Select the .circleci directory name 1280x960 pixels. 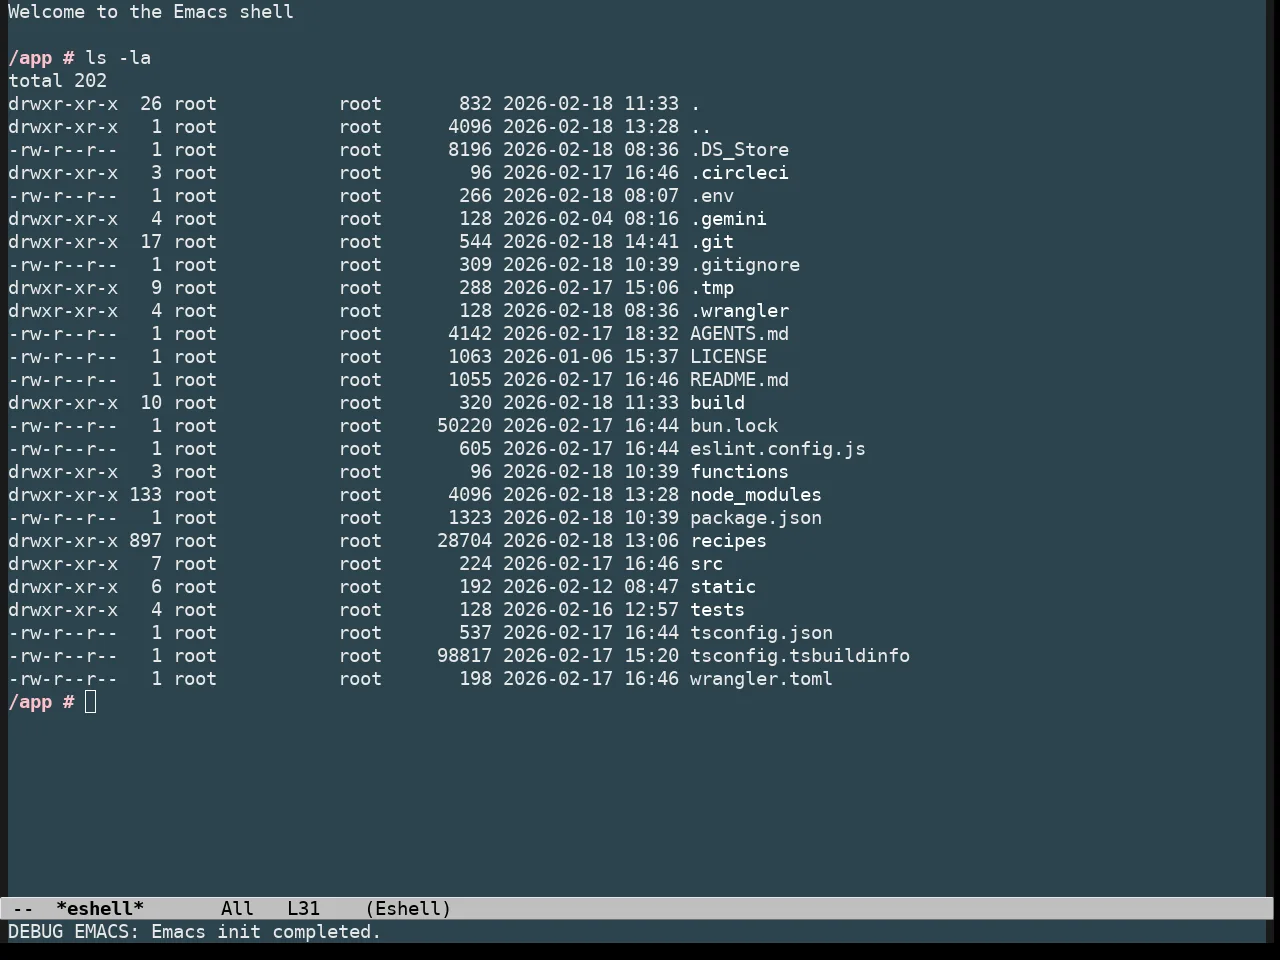(739, 173)
